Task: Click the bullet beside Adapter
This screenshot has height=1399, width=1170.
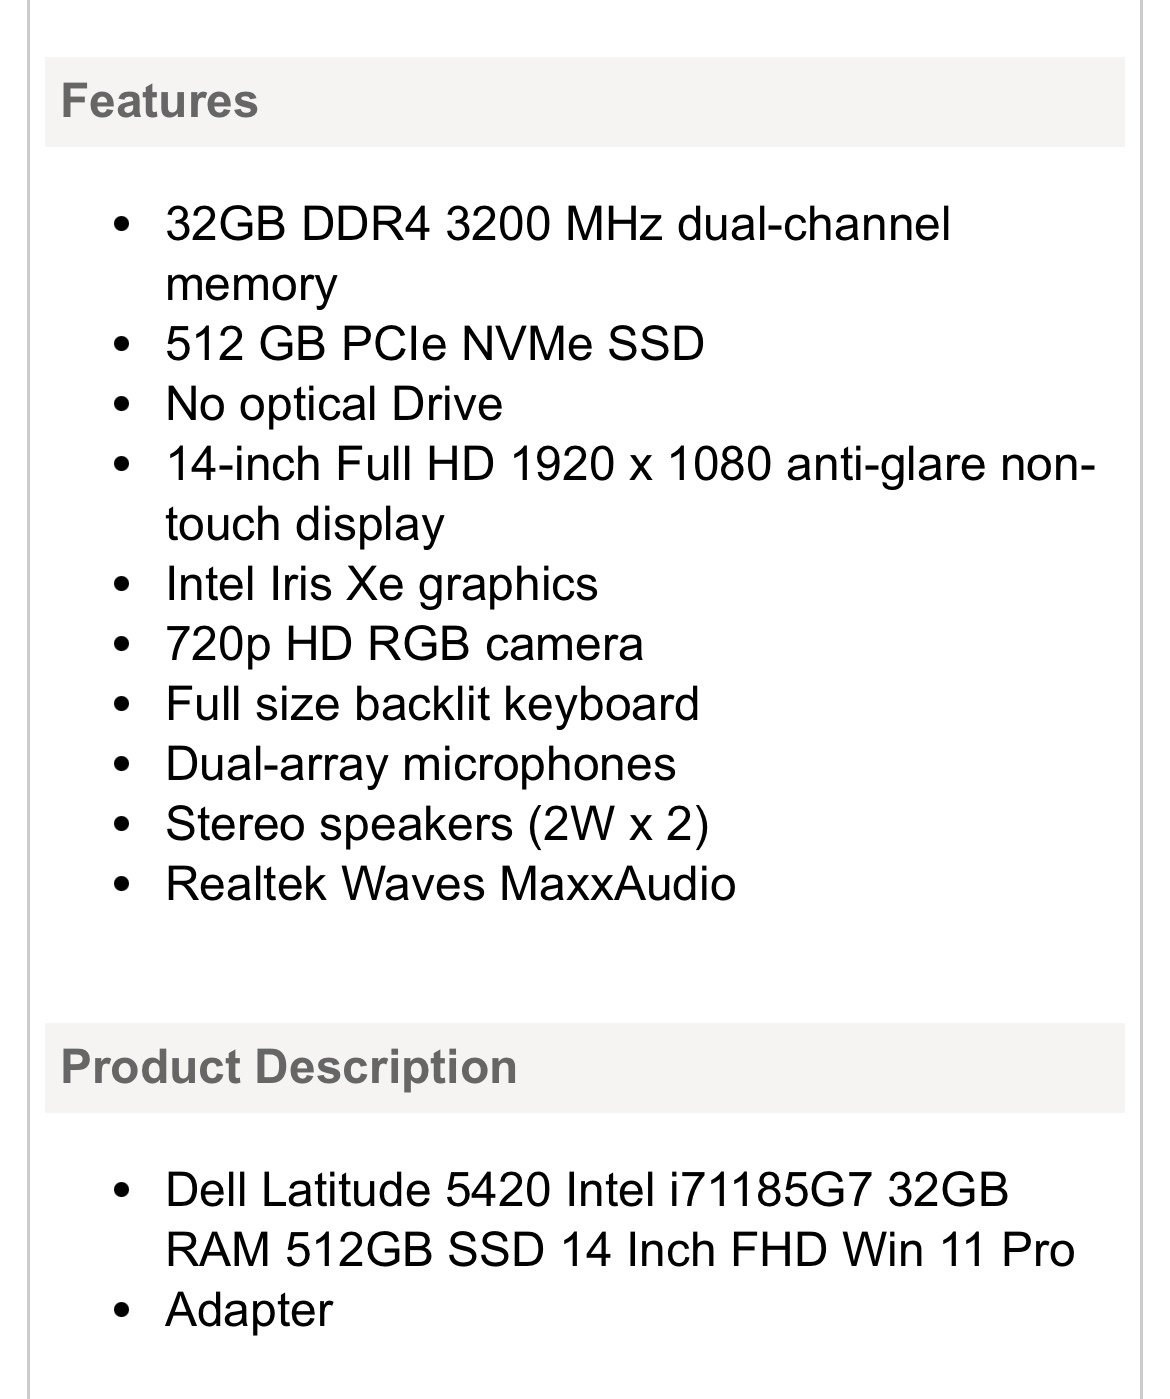Action: [x=123, y=1312]
